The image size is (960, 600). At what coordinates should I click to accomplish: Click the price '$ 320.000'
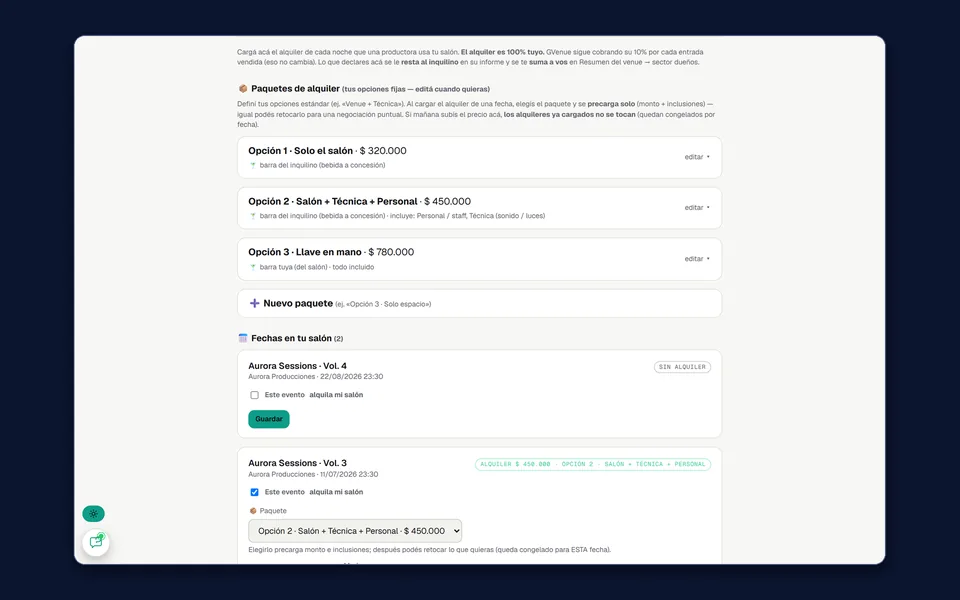[x=383, y=151]
